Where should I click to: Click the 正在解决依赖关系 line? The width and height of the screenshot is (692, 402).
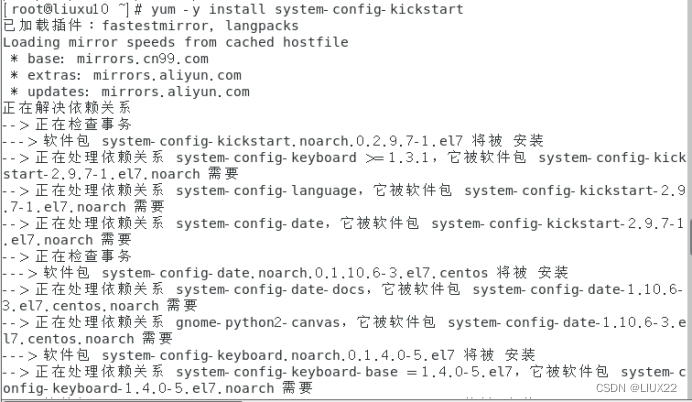click(x=59, y=107)
